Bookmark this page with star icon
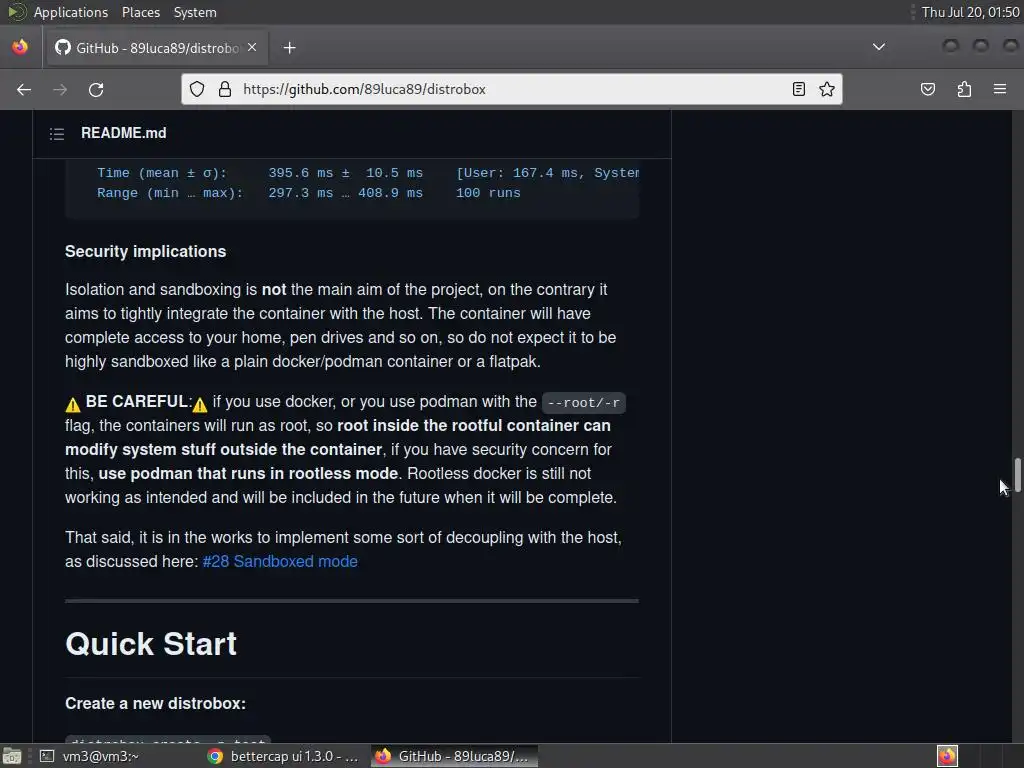The image size is (1024, 768). click(827, 89)
